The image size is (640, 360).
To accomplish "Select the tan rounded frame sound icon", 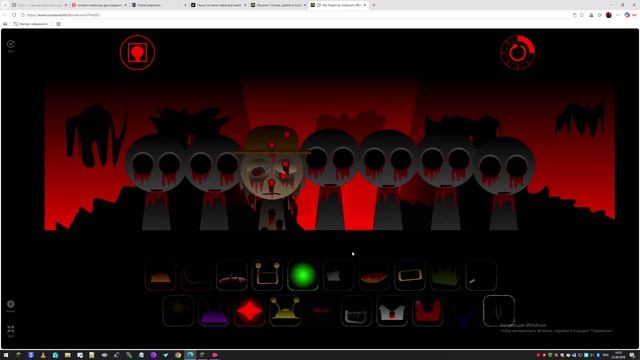I will [x=410, y=276].
